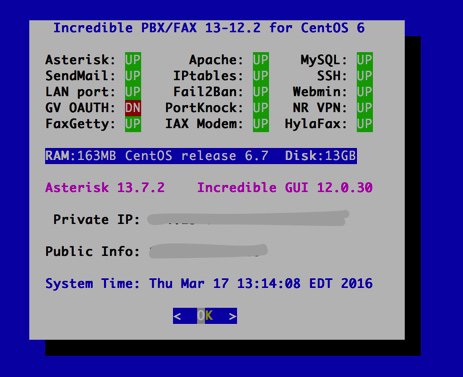463x377 pixels.
Task: Click the red GV OAUTH DN status
Action: point(133,108)
